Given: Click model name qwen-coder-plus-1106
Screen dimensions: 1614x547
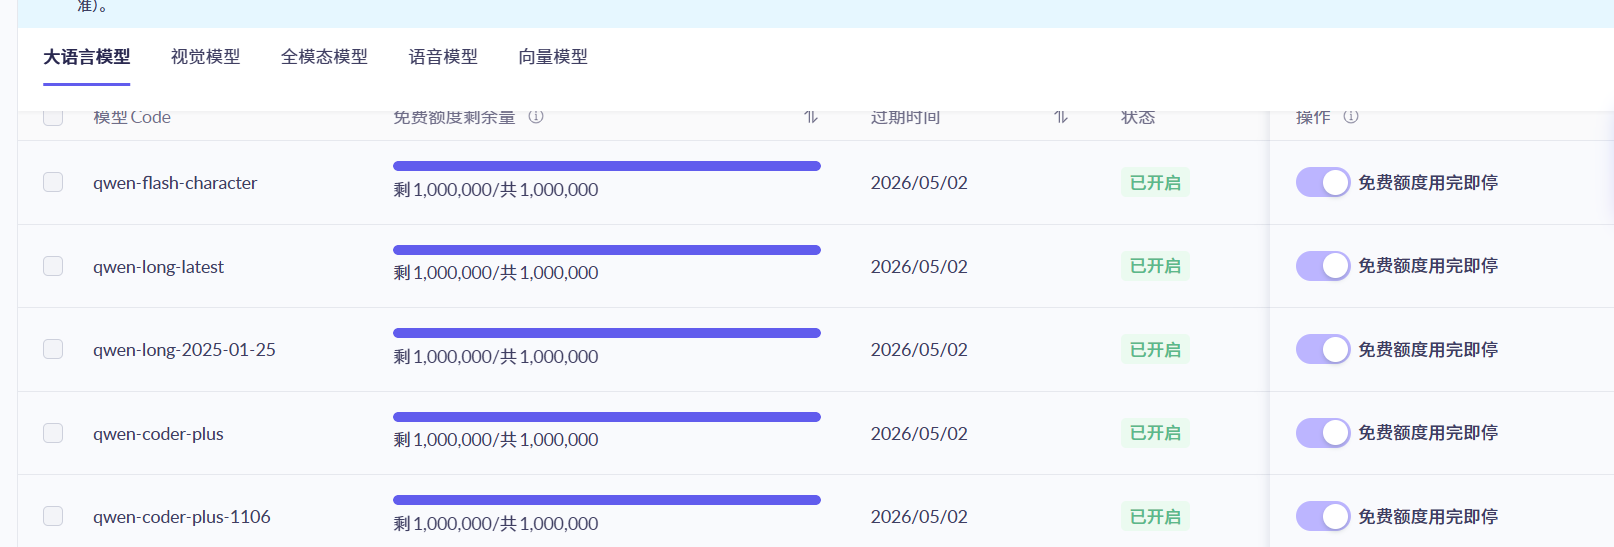Looking at the screenshot, I should coord(182,517).
